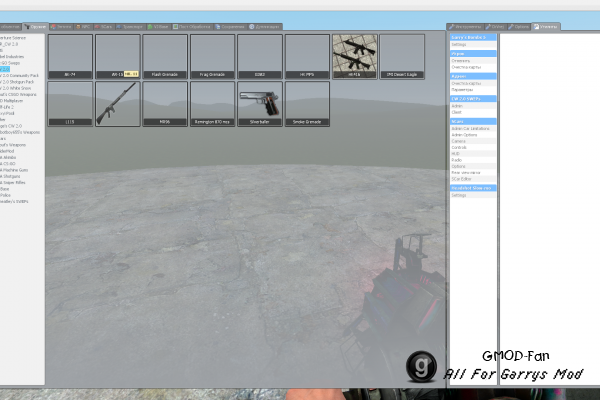This screenshot has height=400, width=600.
Task: Open CW 2.0 Community Pack category
Action: (19, 75)
